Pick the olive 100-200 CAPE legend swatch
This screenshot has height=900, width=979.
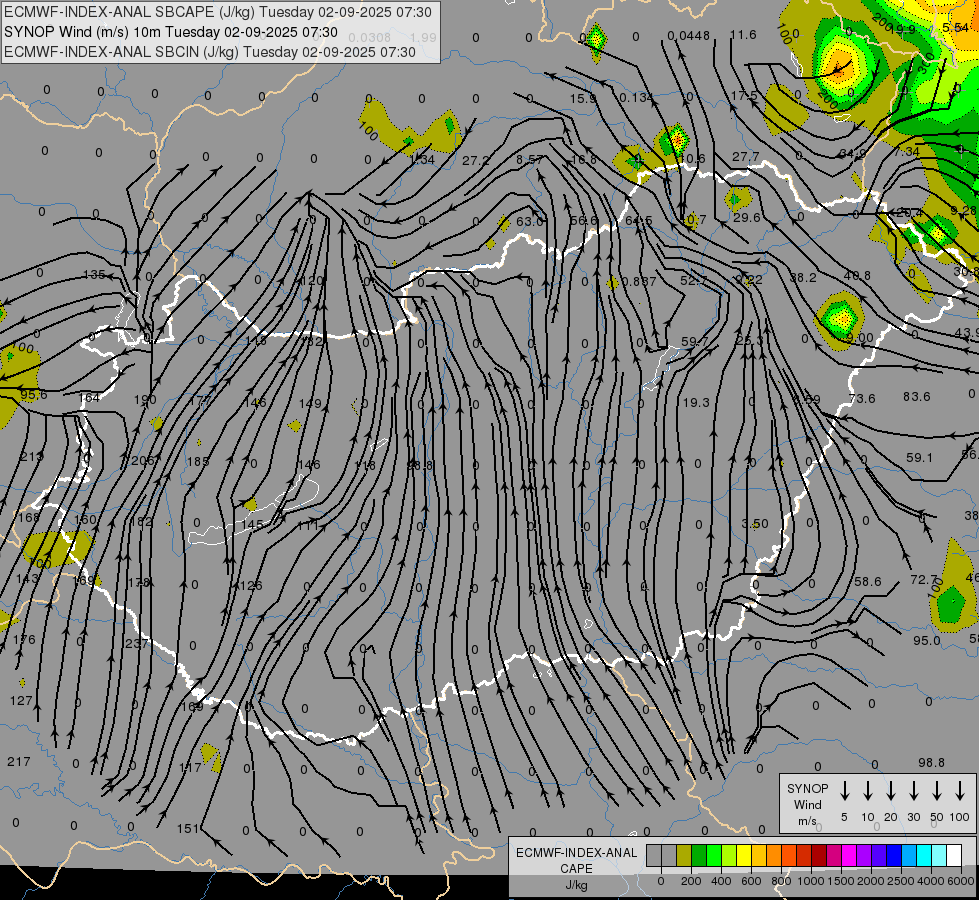(684, 856)
